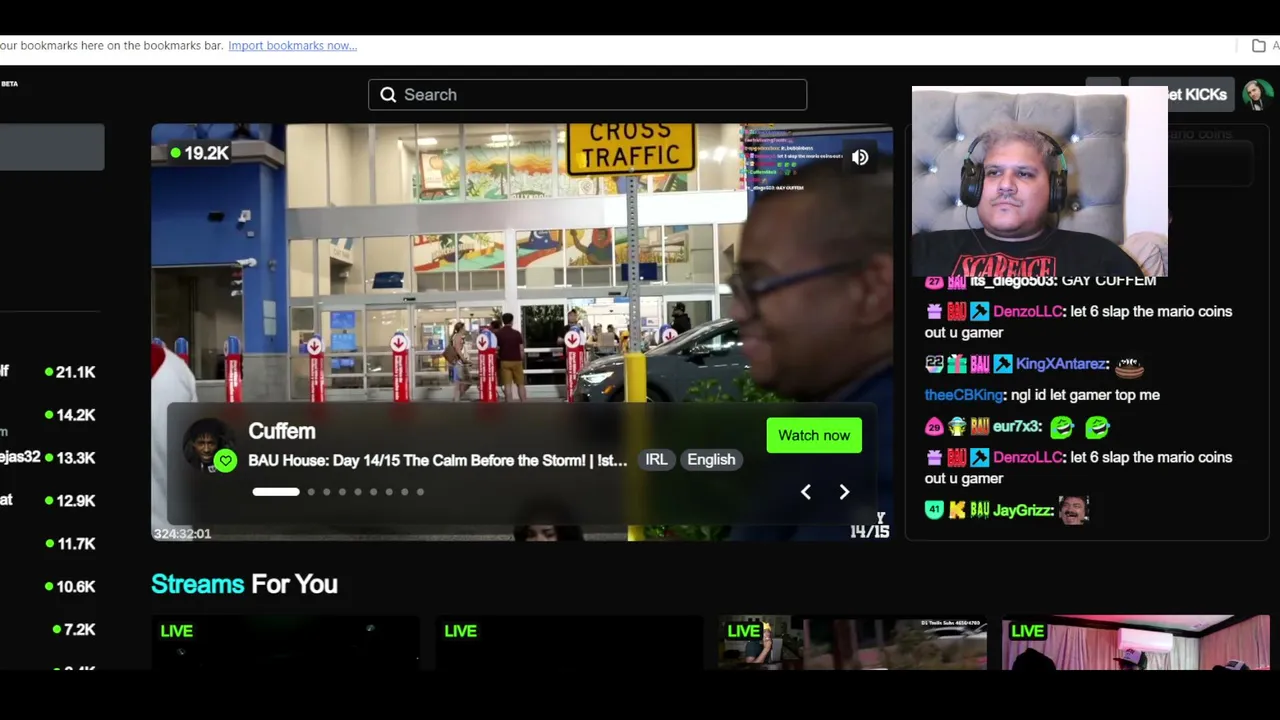Open the fourth LIVE thumbnail with pink room
This screenshot has height=720, width=1280.
tap(1136, 643)
